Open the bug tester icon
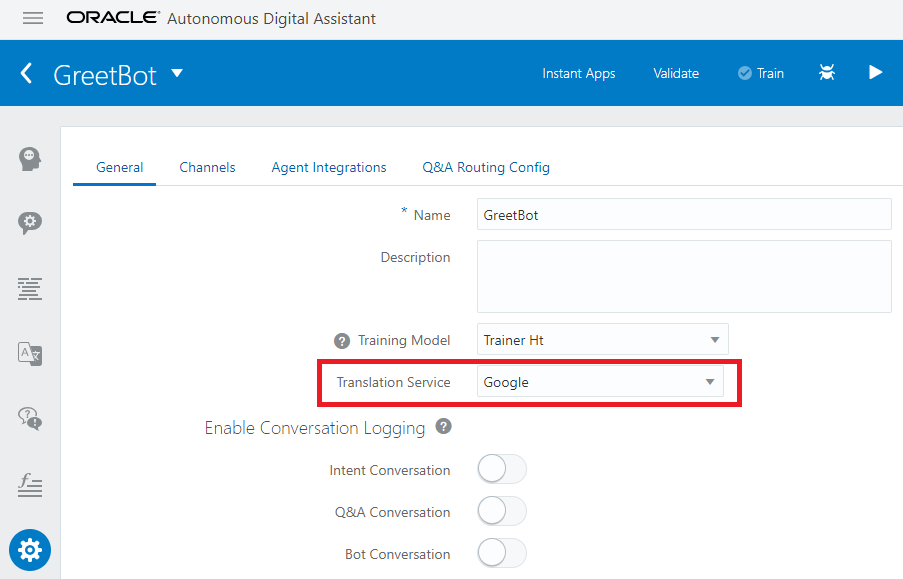 point(827,73)
